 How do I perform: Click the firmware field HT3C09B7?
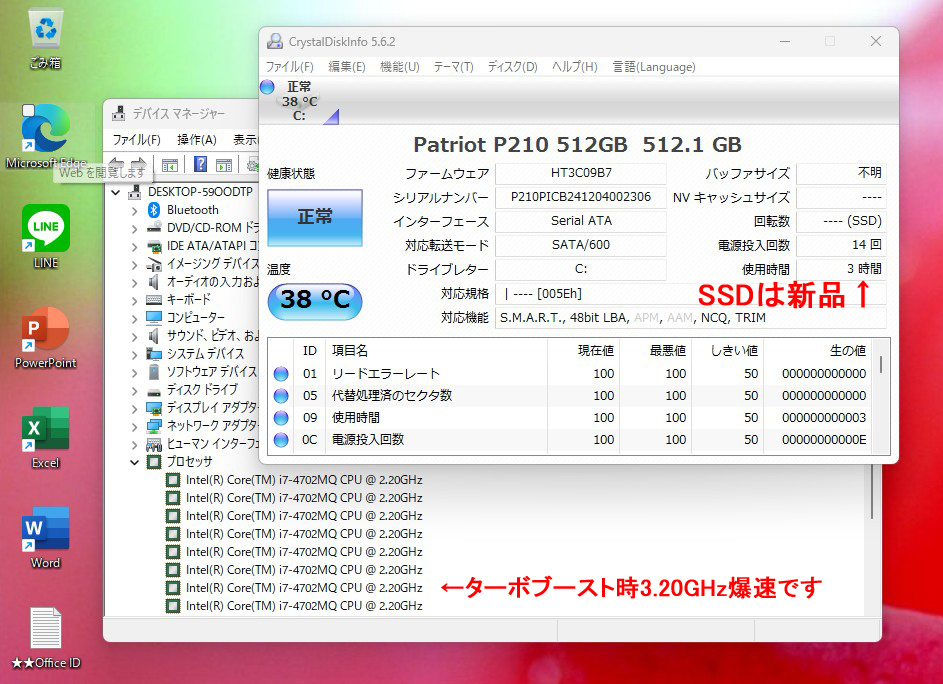coord(581,173)
